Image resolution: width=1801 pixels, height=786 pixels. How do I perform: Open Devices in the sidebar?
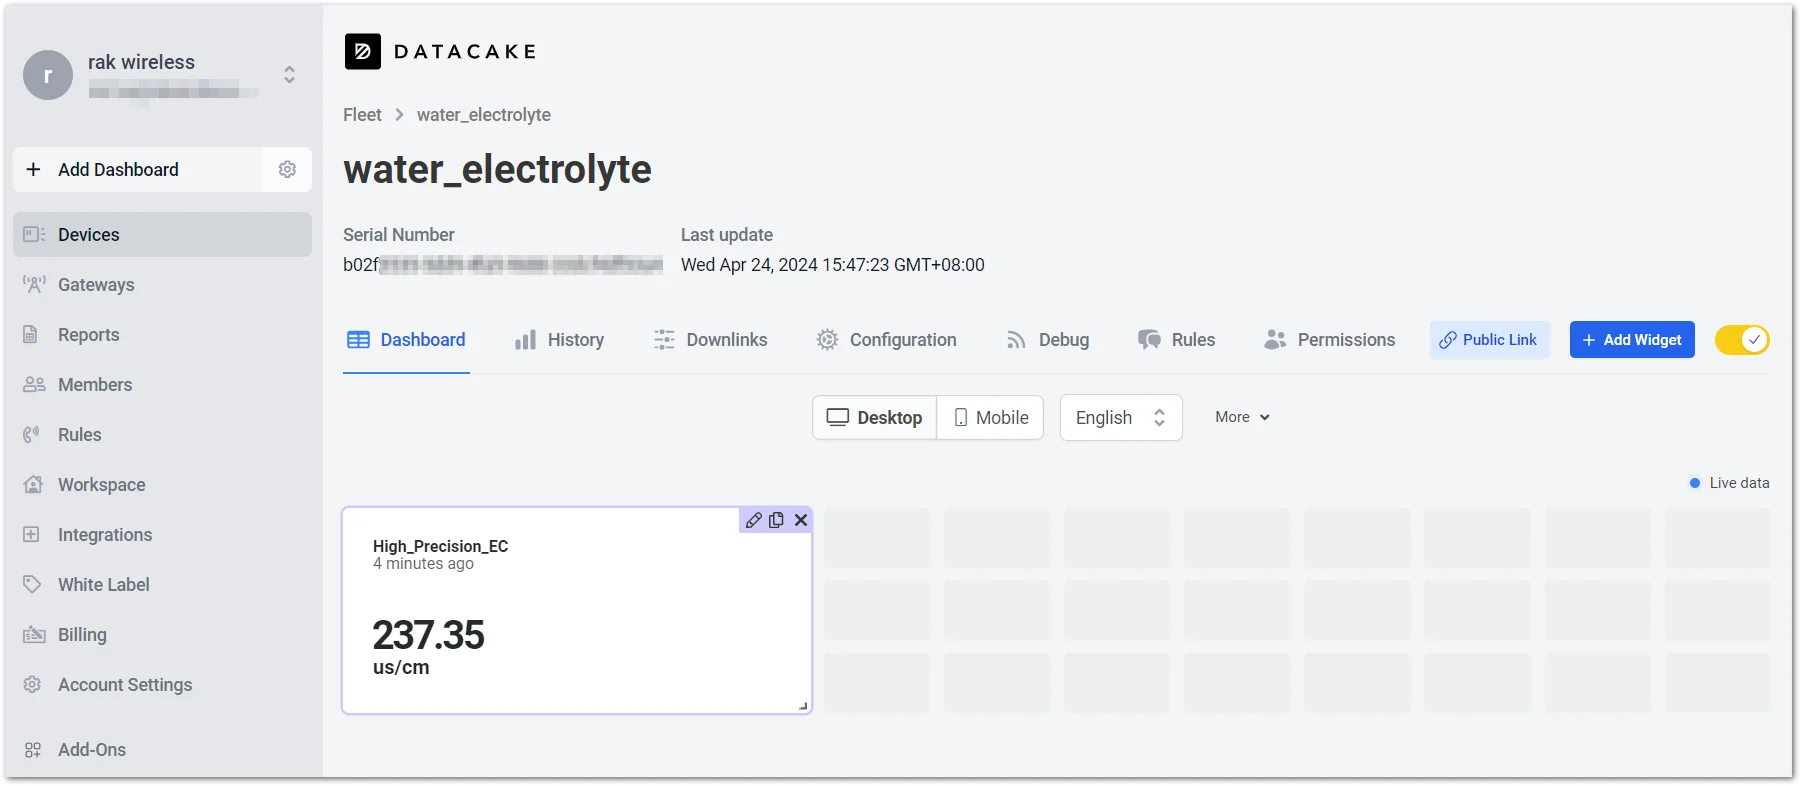tap(162, 234)
